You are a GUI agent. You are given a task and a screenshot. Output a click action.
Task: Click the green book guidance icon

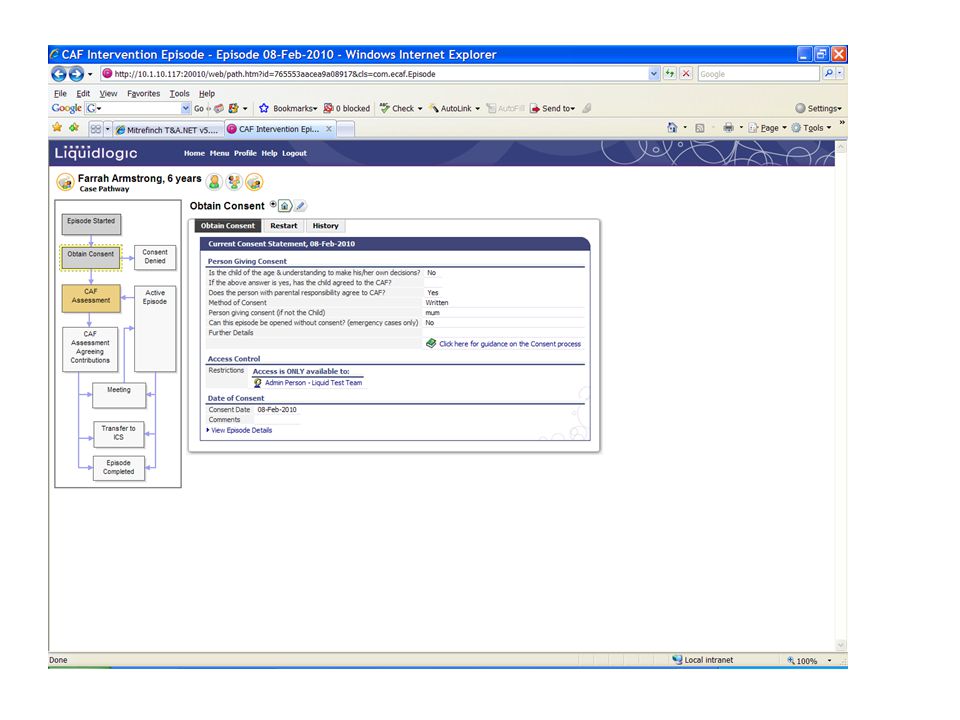click(431, 343)
